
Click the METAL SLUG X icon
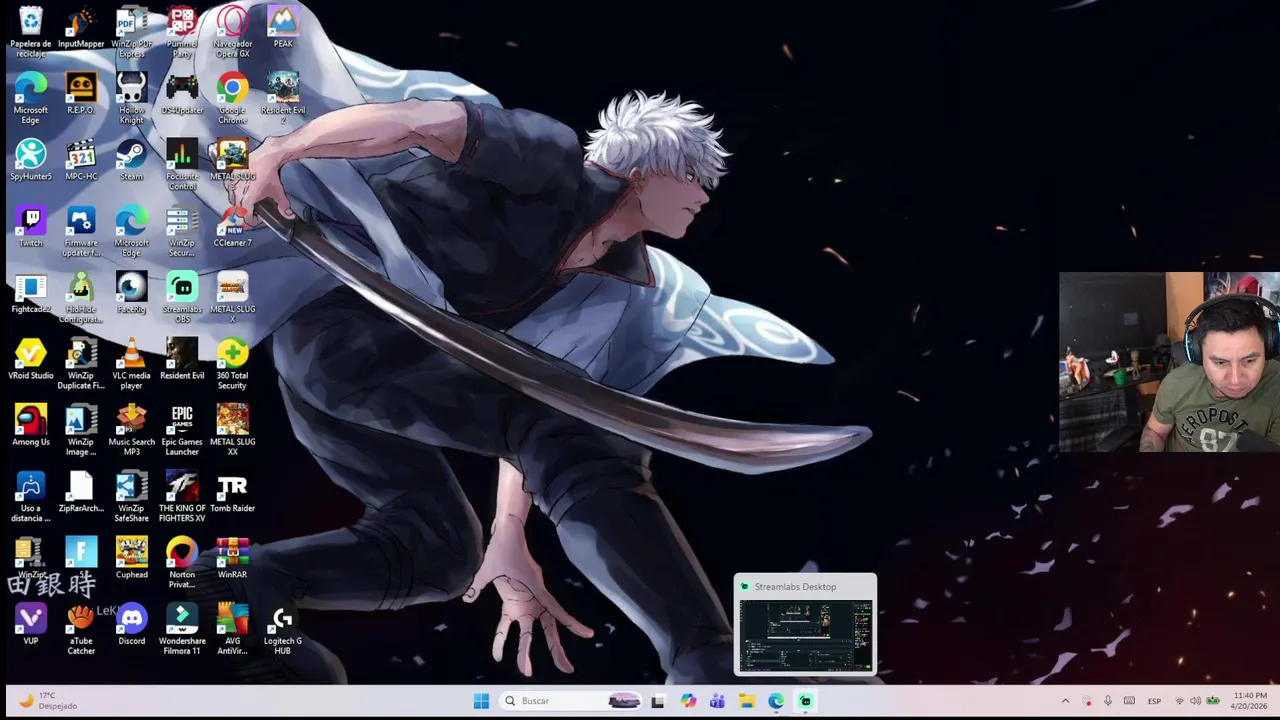point(232,297)
